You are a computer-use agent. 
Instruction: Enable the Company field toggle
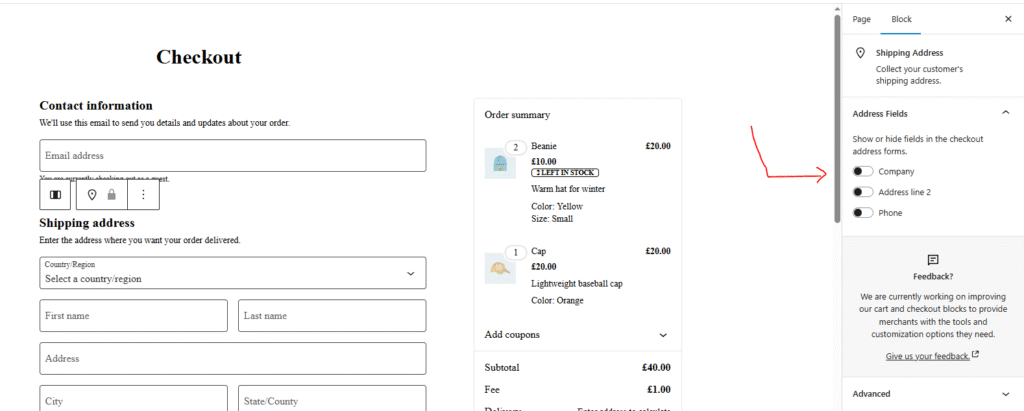click(863, 171)
